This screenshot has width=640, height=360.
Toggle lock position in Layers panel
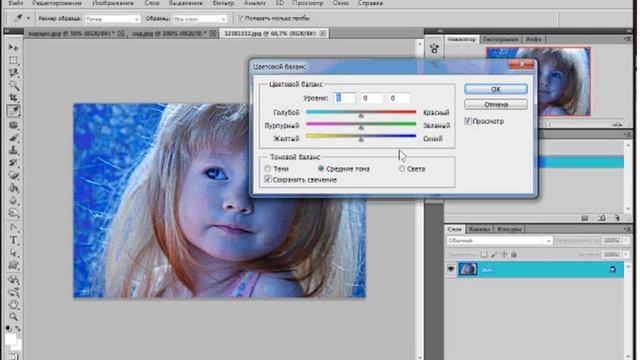[504, 255]
